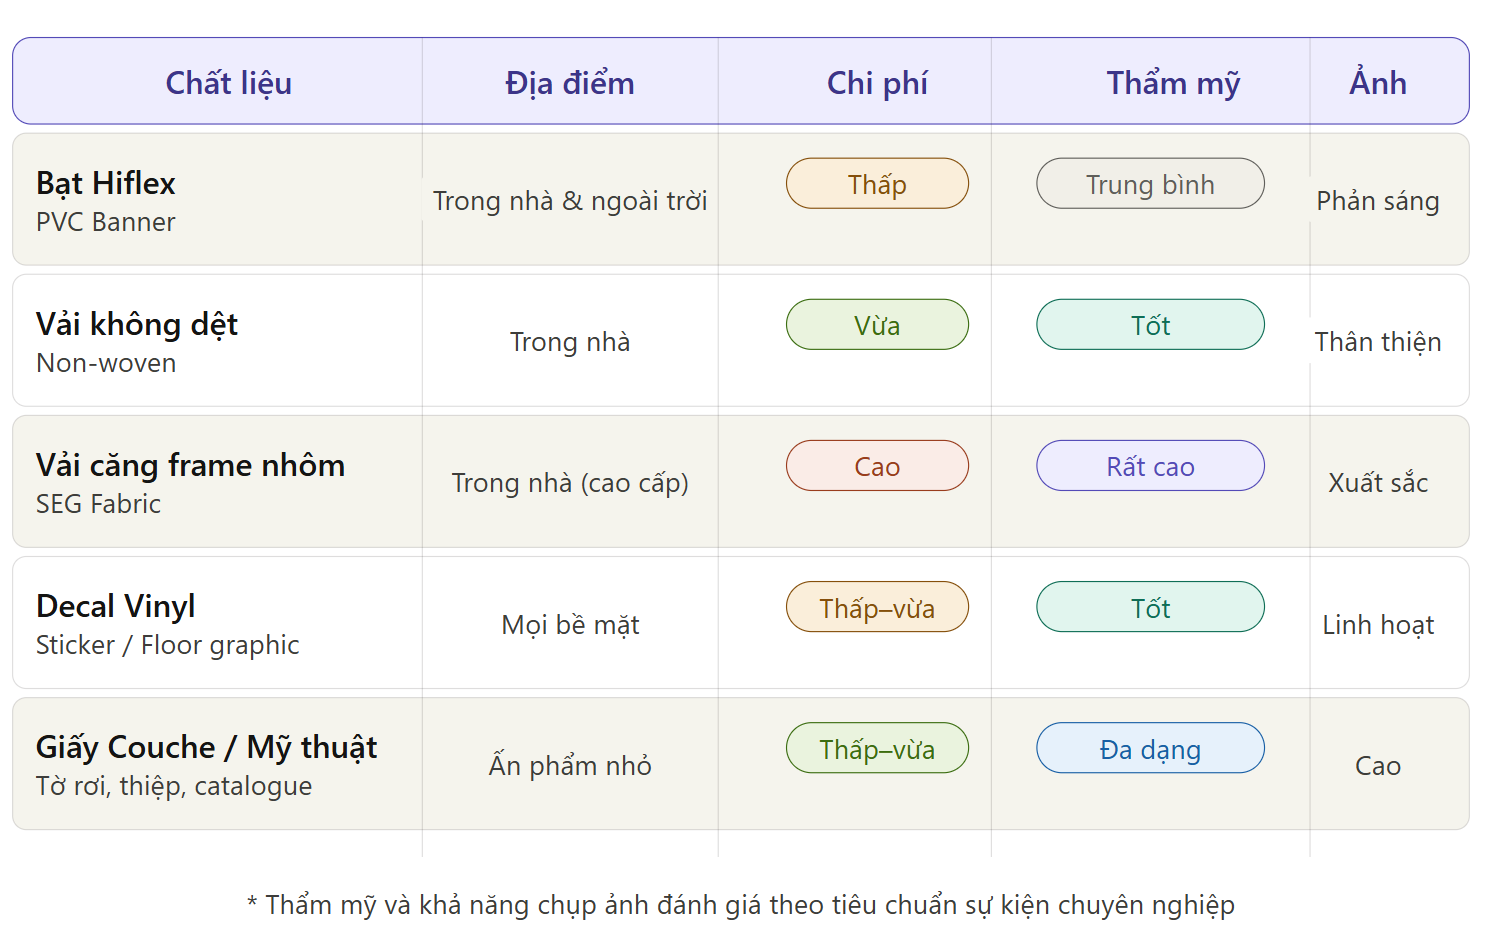Click the Thấp cost badge for Bạt Hiflex
Viewport: 1490px width, 946px height.
pyautogui.click(x=877, y=184)
